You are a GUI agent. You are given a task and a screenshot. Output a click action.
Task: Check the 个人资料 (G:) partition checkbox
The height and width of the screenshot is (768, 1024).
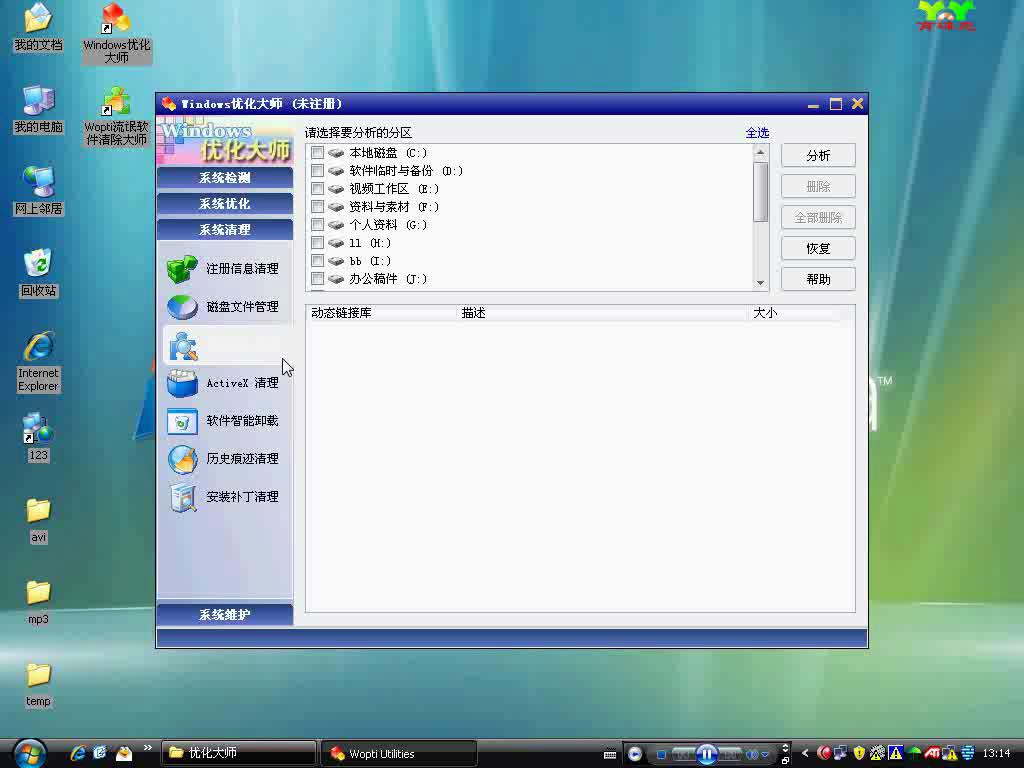click(x=317, y=225)
